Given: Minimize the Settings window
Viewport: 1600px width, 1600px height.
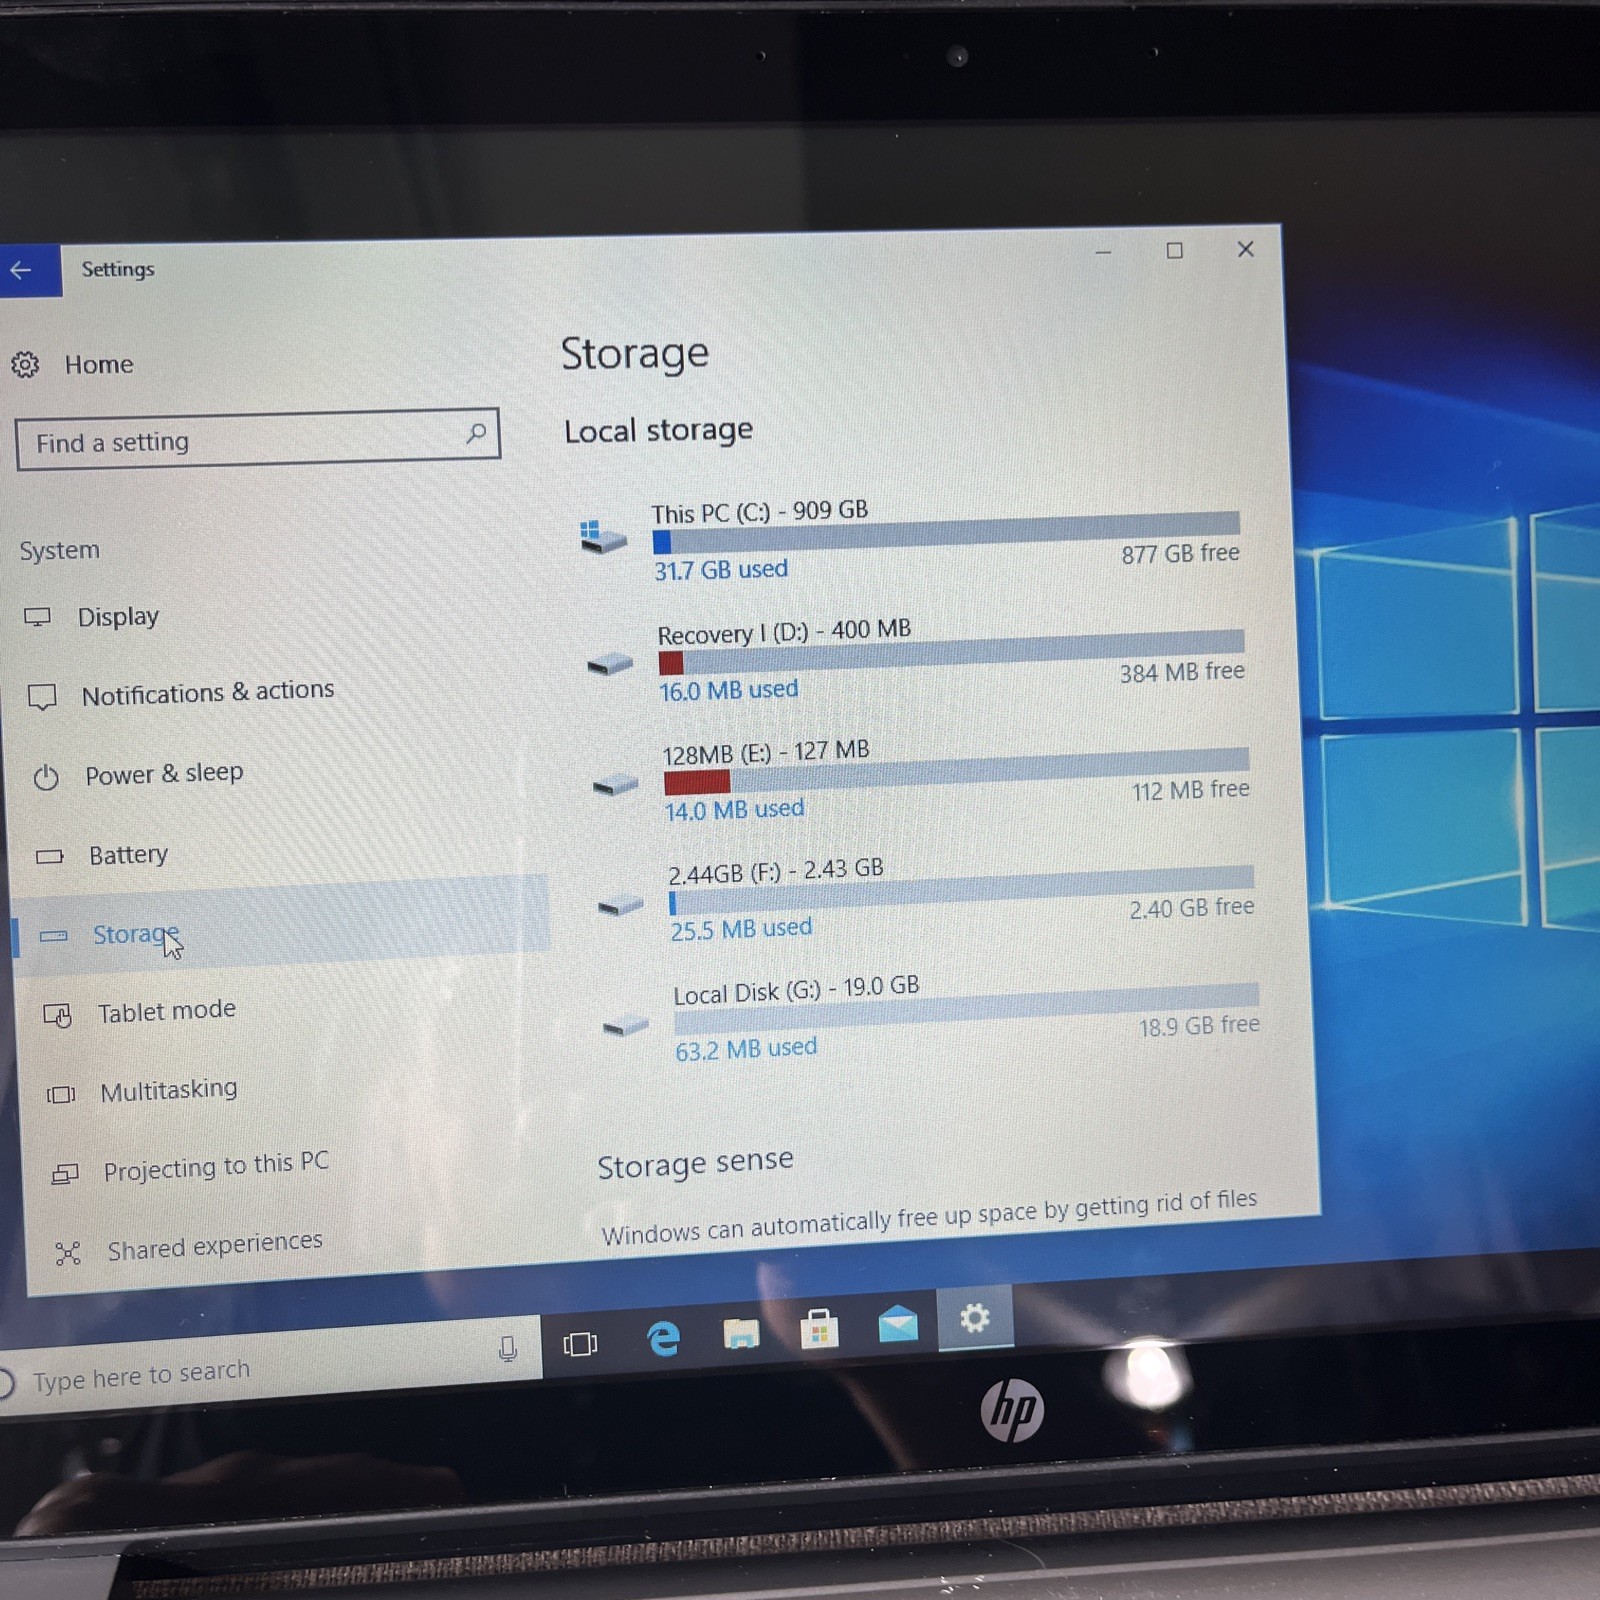Looking at the screenshot, I should pos(1103,252).
